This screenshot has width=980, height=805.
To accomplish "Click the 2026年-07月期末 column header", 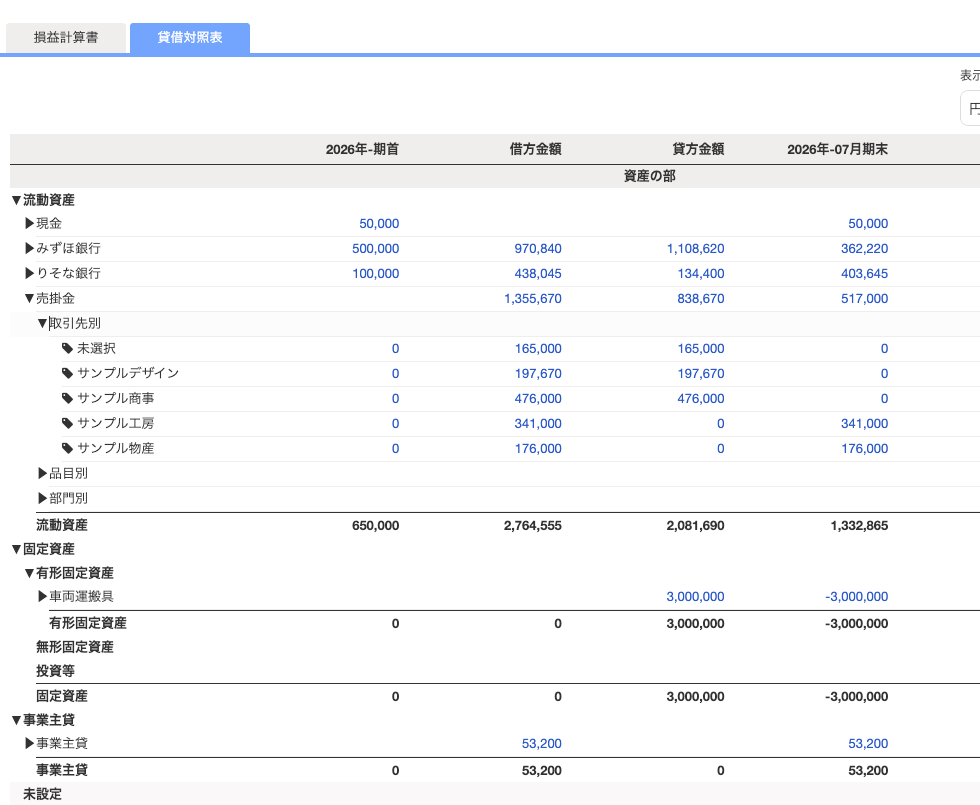I will click(838, 149).
